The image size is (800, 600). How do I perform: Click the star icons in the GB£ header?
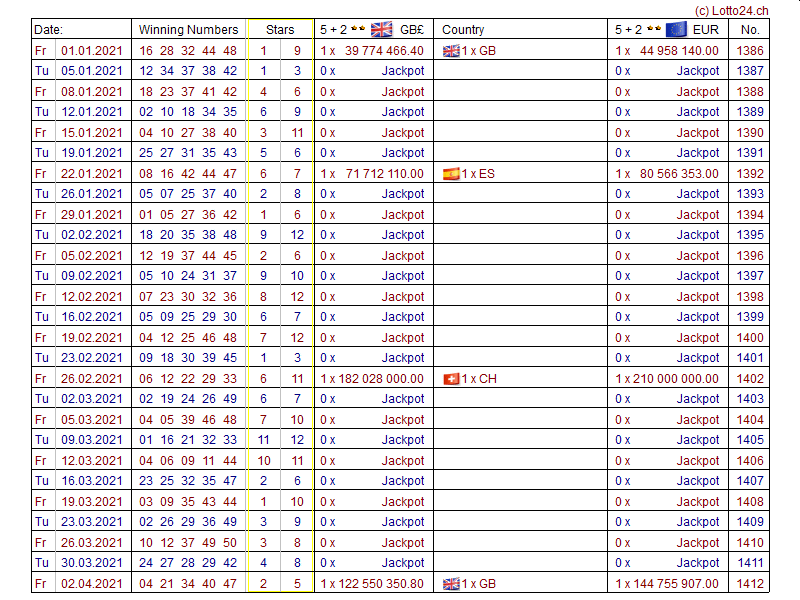point(358,29)
